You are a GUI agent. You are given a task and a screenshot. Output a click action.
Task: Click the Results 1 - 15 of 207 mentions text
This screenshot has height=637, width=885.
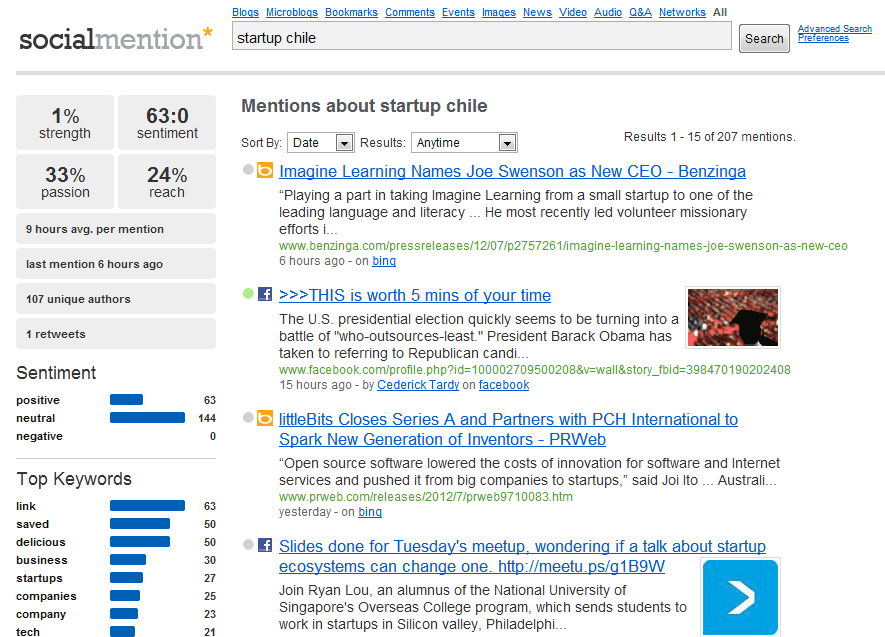tap(709, 137)
